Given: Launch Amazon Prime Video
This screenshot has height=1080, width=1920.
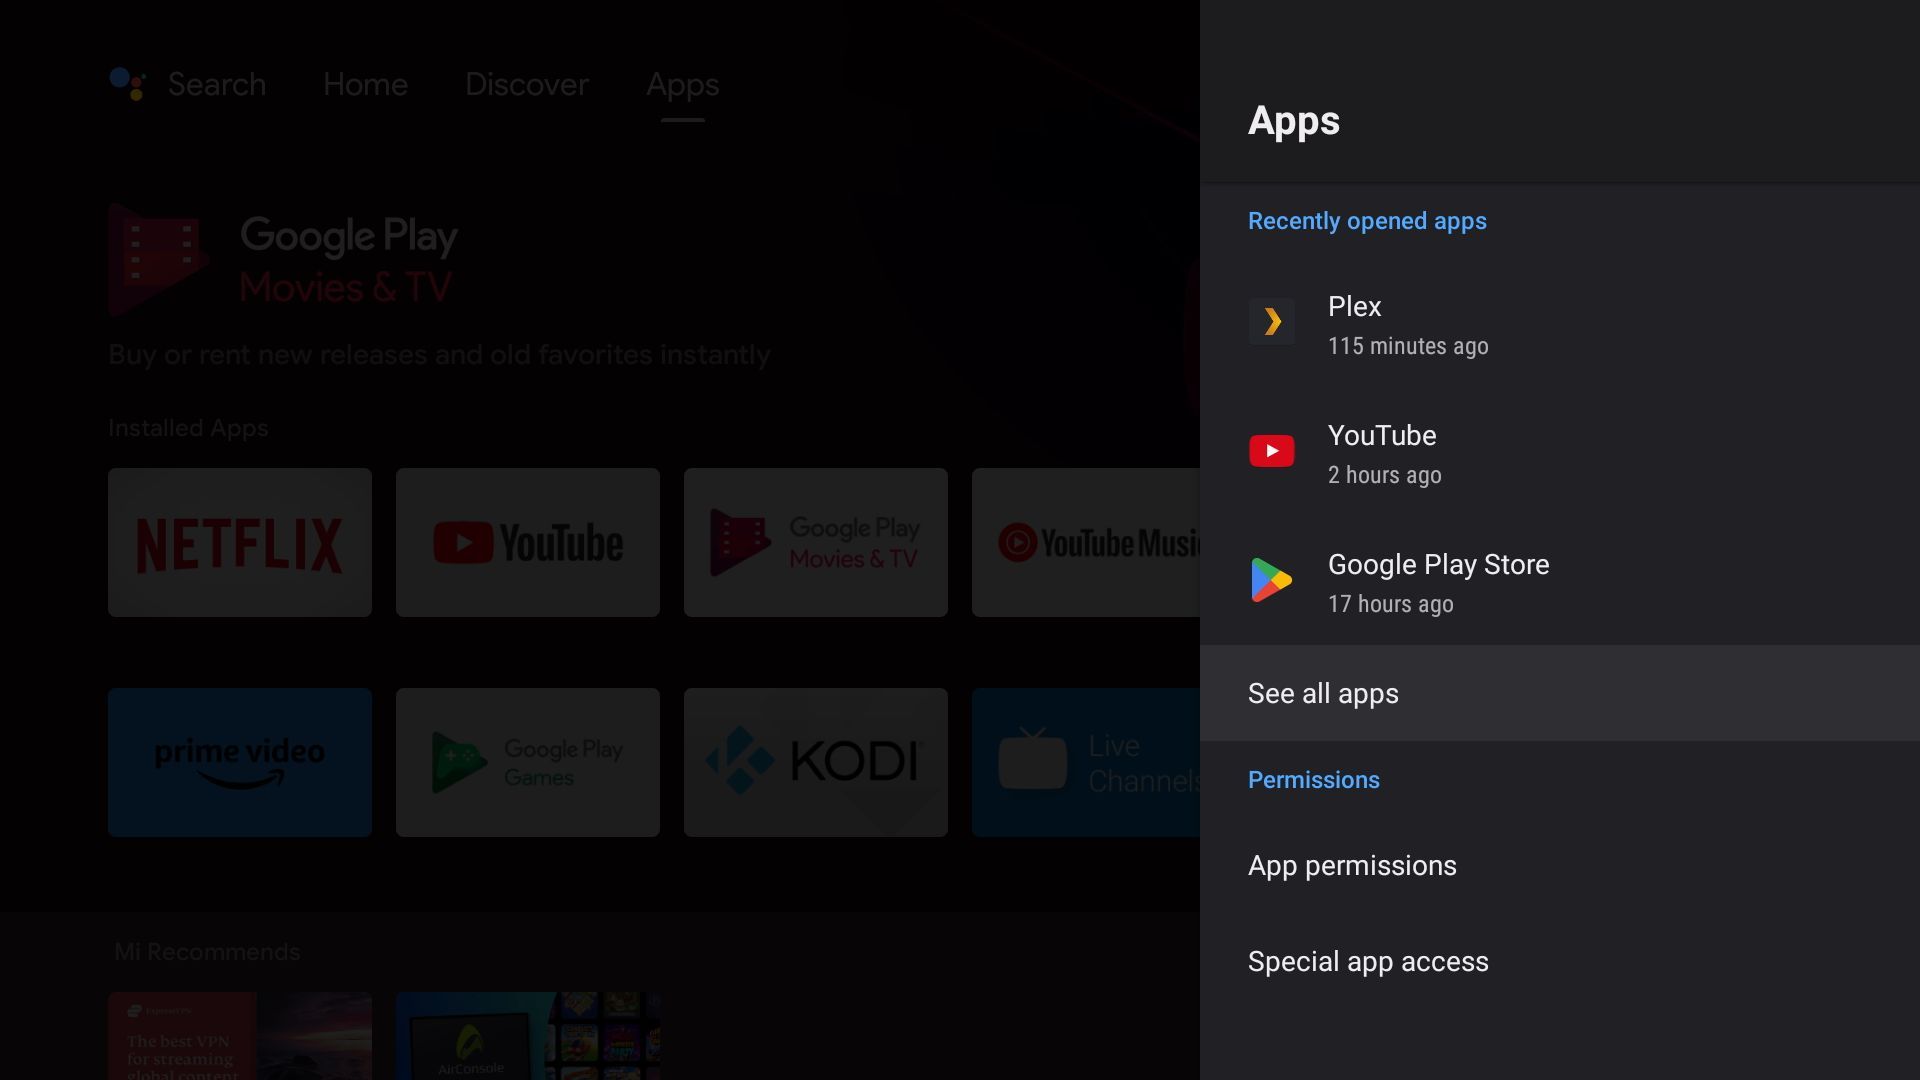Looking at the screenshot, I should coord(240,761).
